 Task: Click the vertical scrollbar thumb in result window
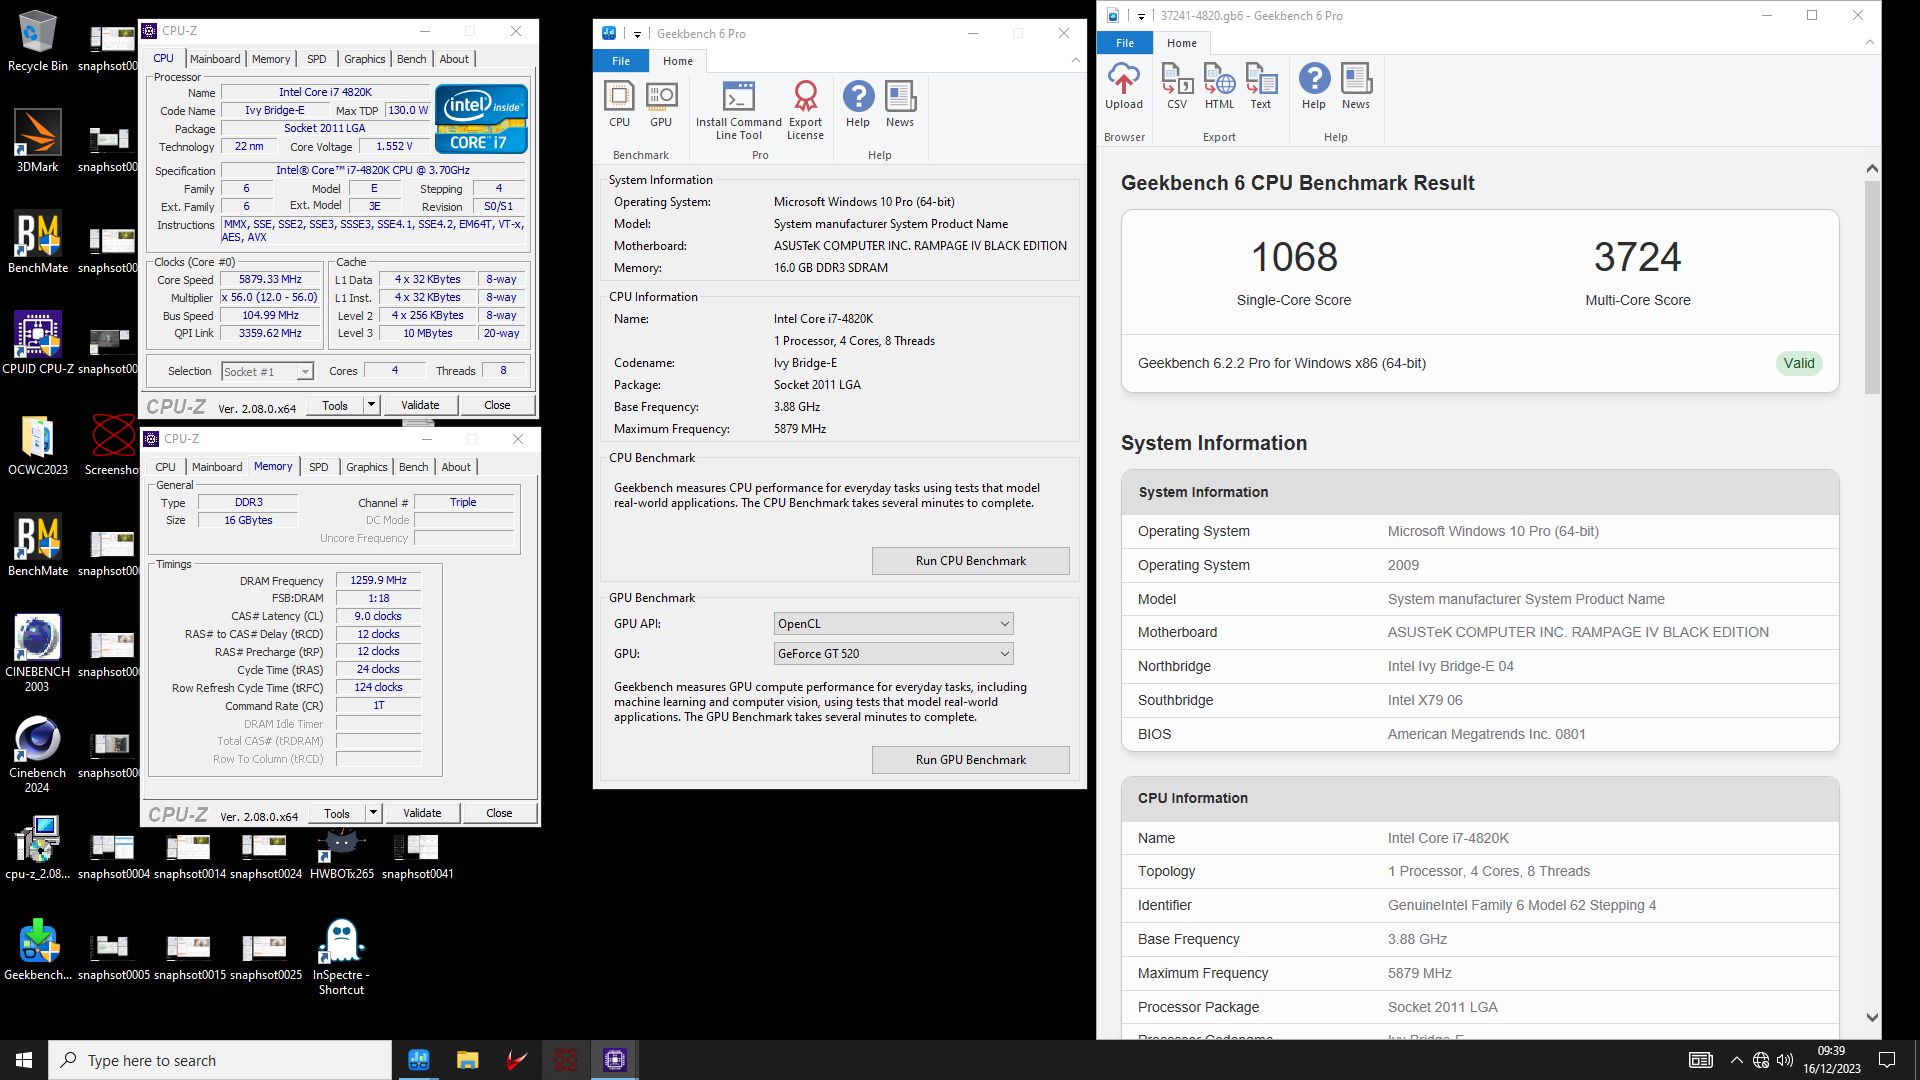[x=1872, y=287]
